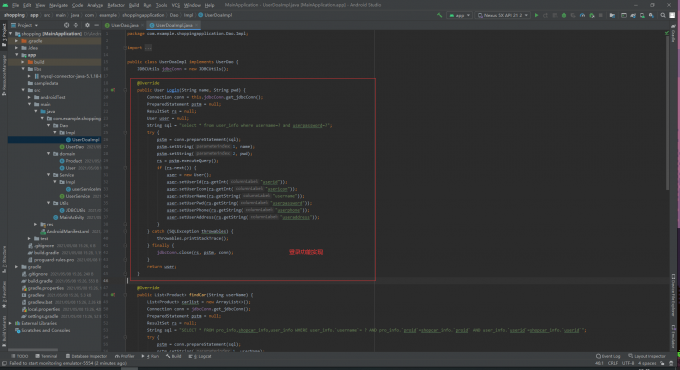
Task: Collapse the domain package tree node
Action: coord(49,154)
